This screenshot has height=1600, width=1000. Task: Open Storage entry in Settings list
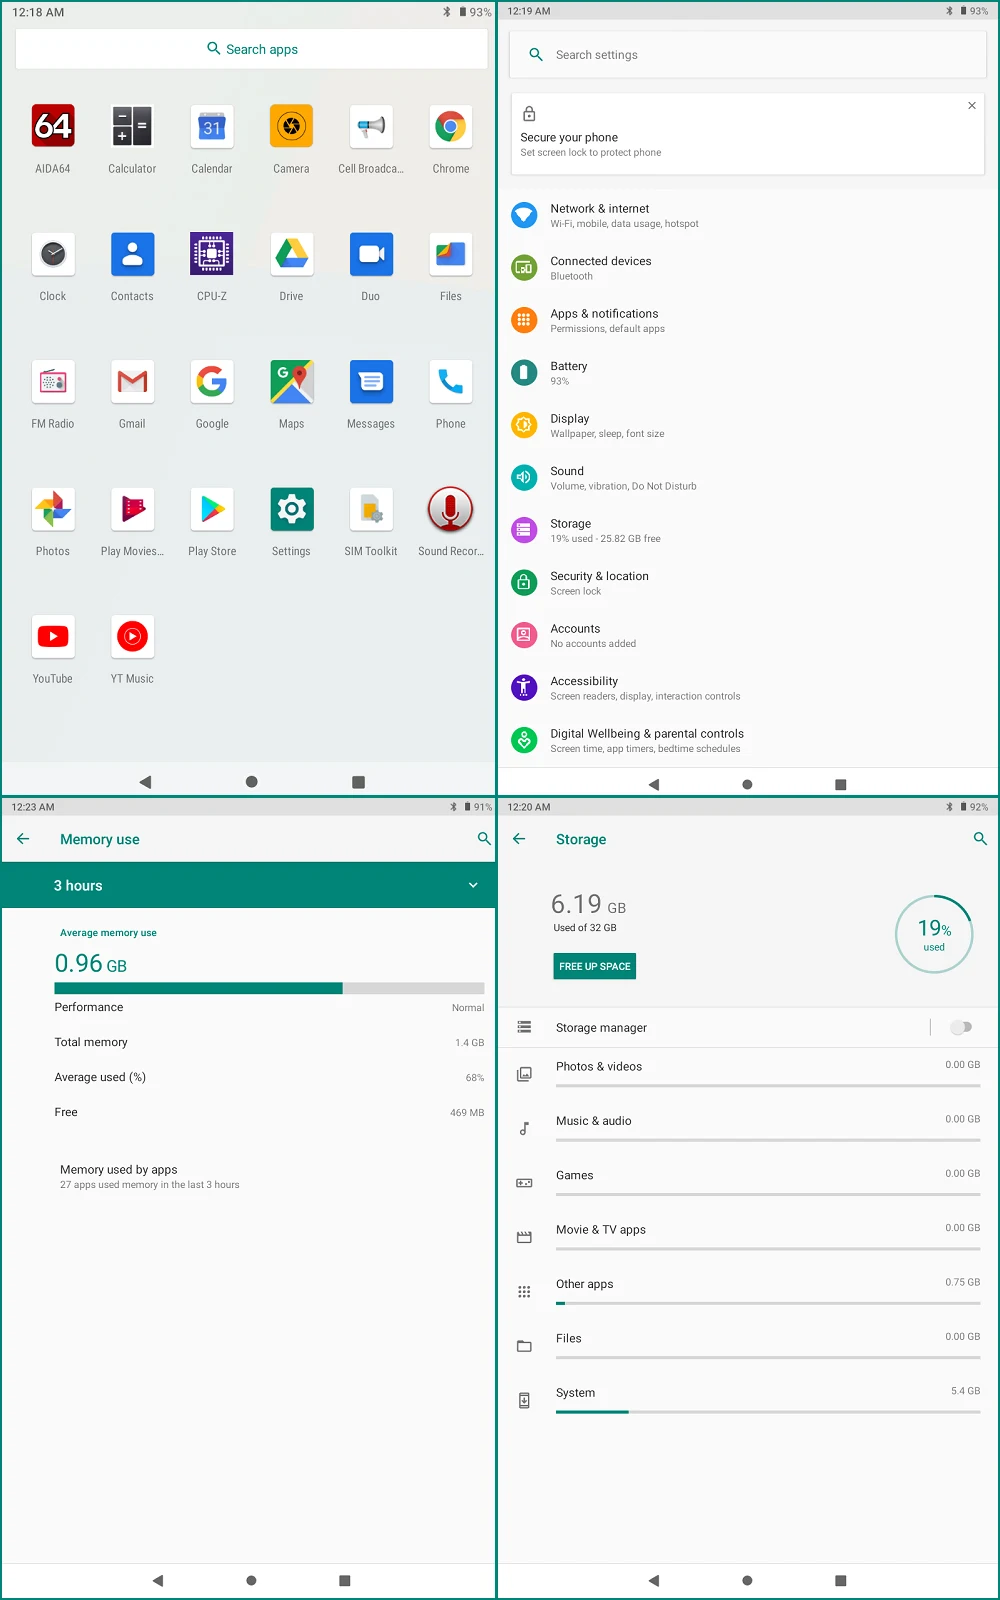[x=748, y=530]
